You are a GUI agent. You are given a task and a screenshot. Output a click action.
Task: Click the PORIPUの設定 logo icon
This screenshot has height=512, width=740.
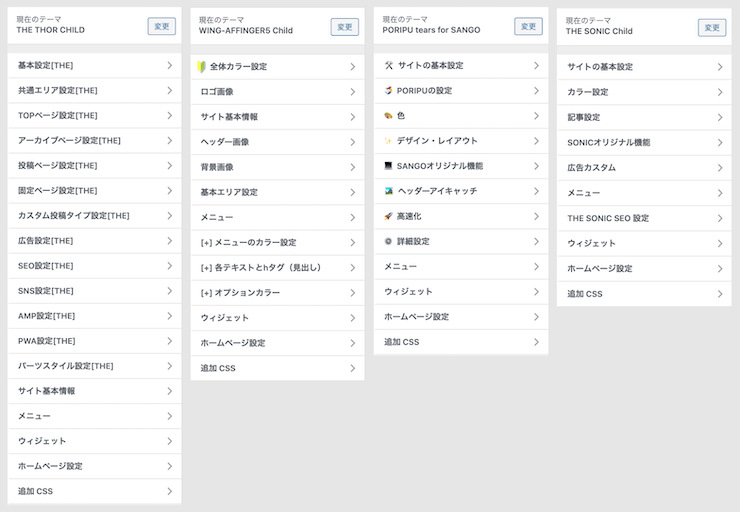click(x=389, y=90)
